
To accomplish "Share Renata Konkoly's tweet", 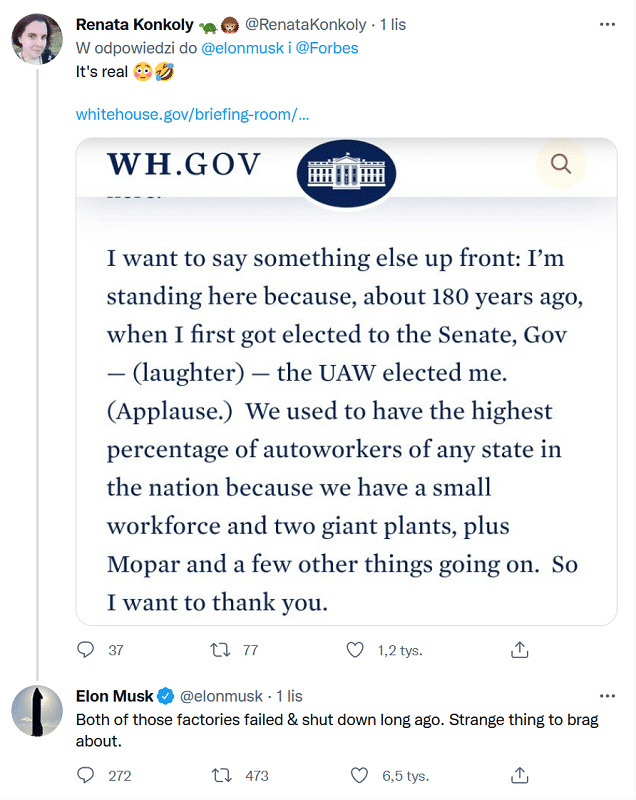I will pyautogui.click(x=519, y=649).
